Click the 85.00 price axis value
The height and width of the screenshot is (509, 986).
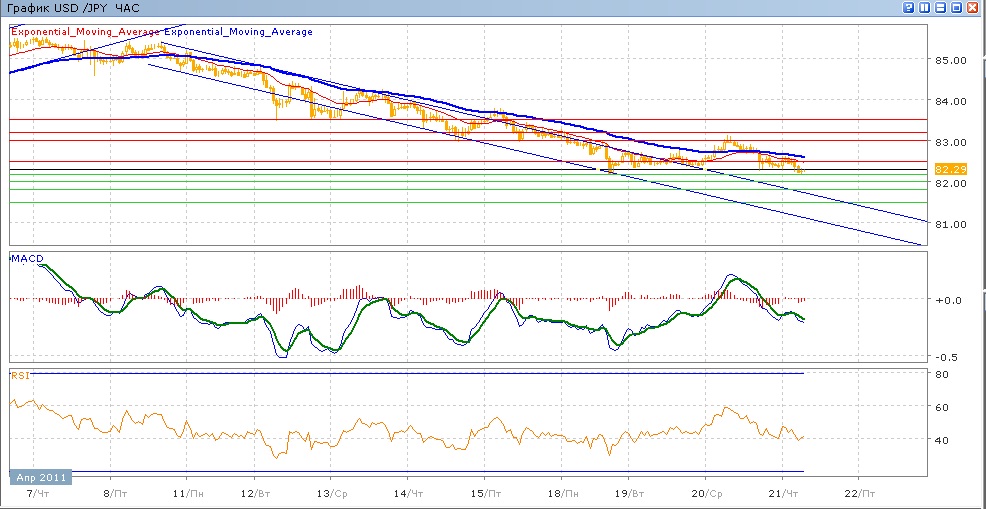pyautogui.click(x=948, y=60)
